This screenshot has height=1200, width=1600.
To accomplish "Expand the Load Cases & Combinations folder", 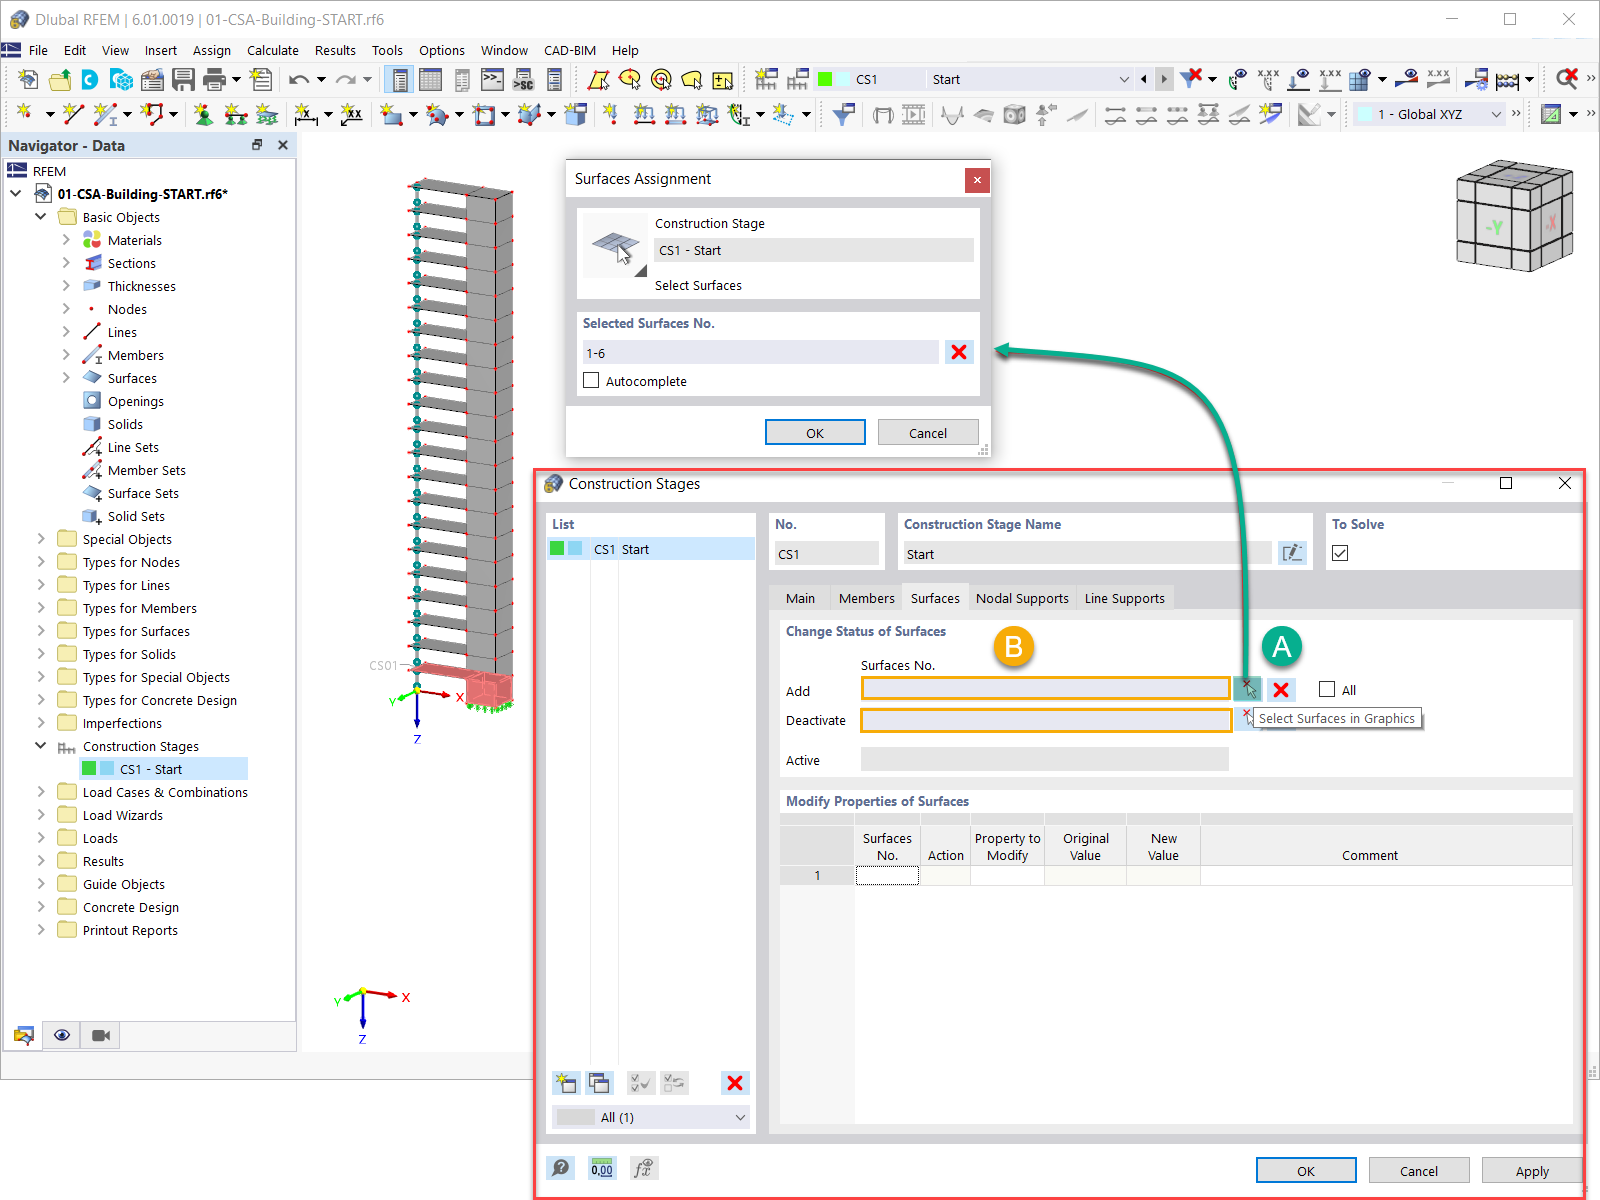I will 41,792.
